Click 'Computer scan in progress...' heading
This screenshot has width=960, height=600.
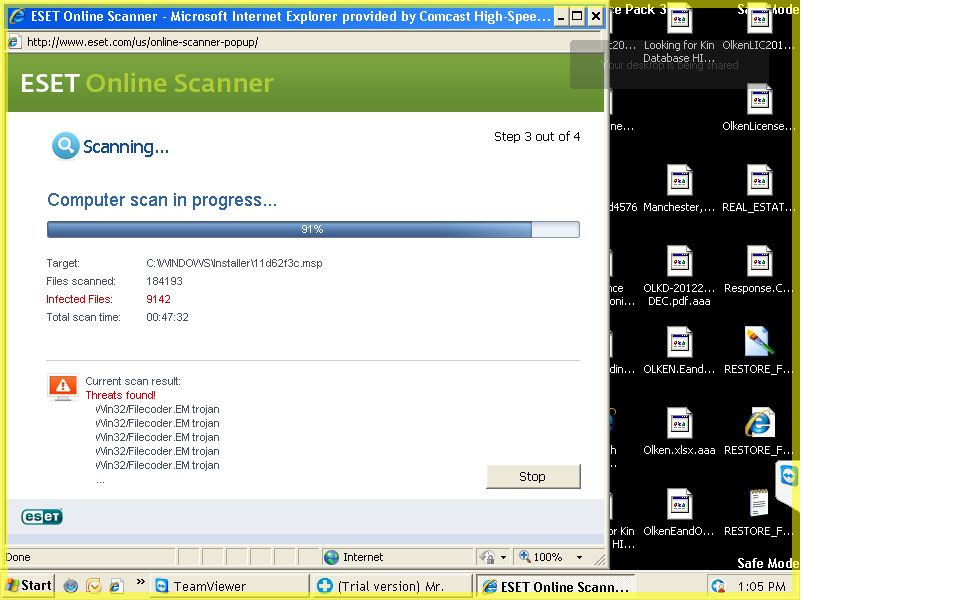(x=162, y=200)
